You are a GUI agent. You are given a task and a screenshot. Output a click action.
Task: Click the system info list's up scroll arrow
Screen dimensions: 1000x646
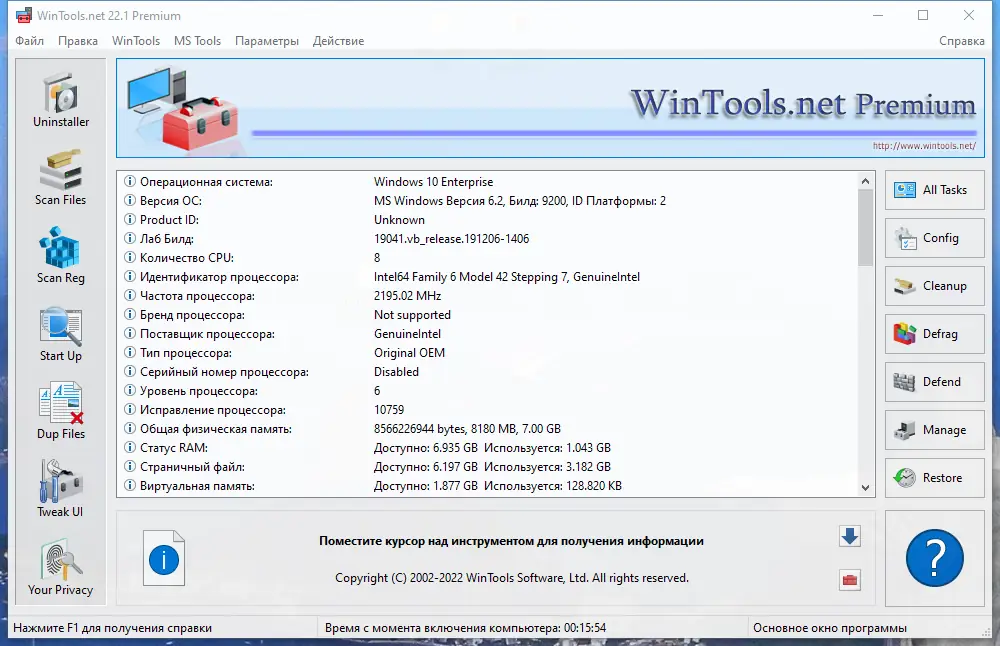click(x=865, y=181)
